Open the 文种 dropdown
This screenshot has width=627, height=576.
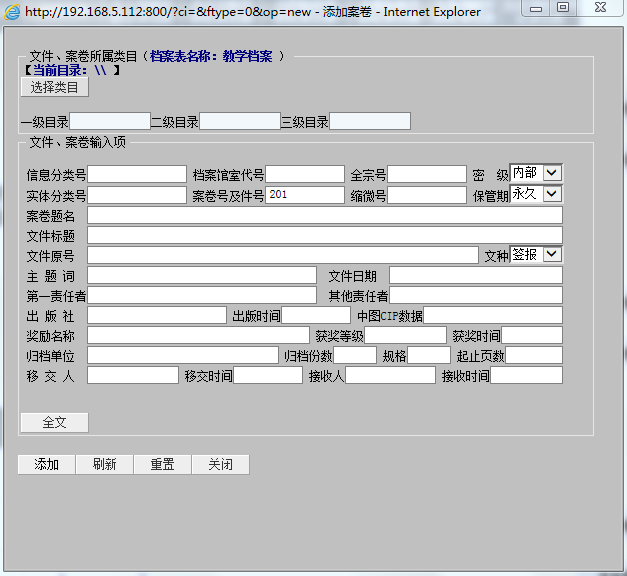click(536, 255)
